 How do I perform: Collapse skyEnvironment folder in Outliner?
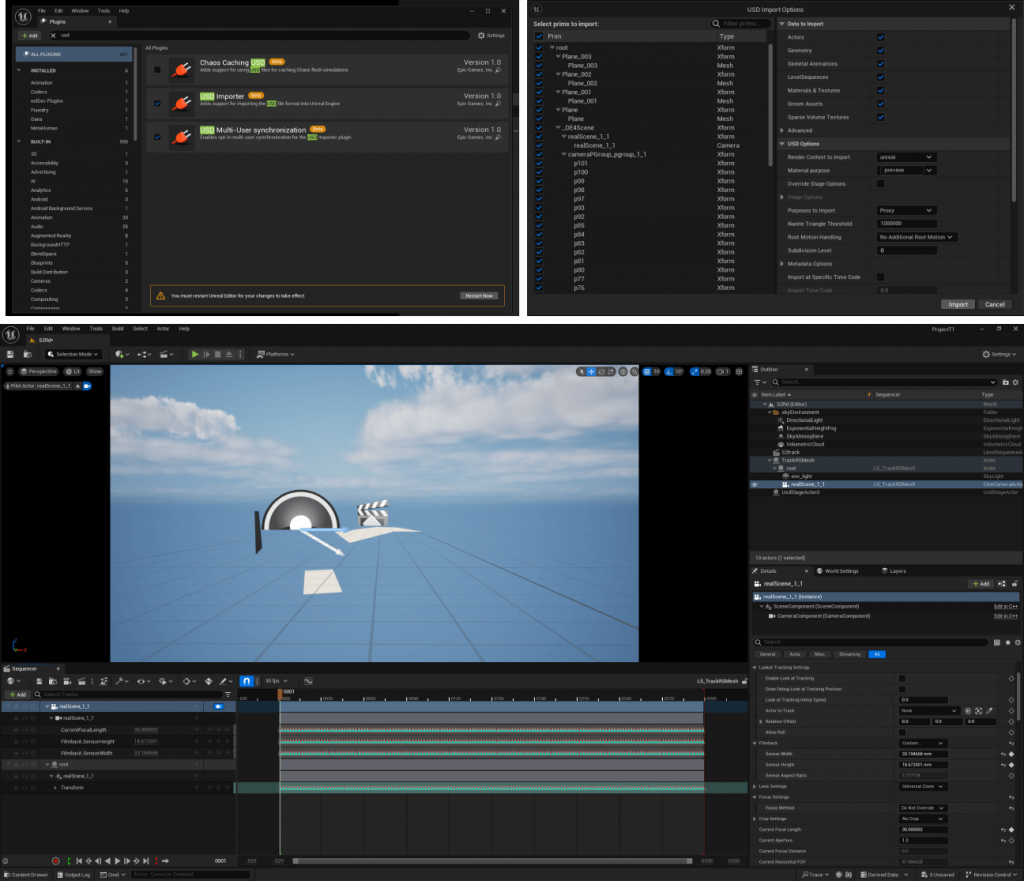tap(769, 412)
